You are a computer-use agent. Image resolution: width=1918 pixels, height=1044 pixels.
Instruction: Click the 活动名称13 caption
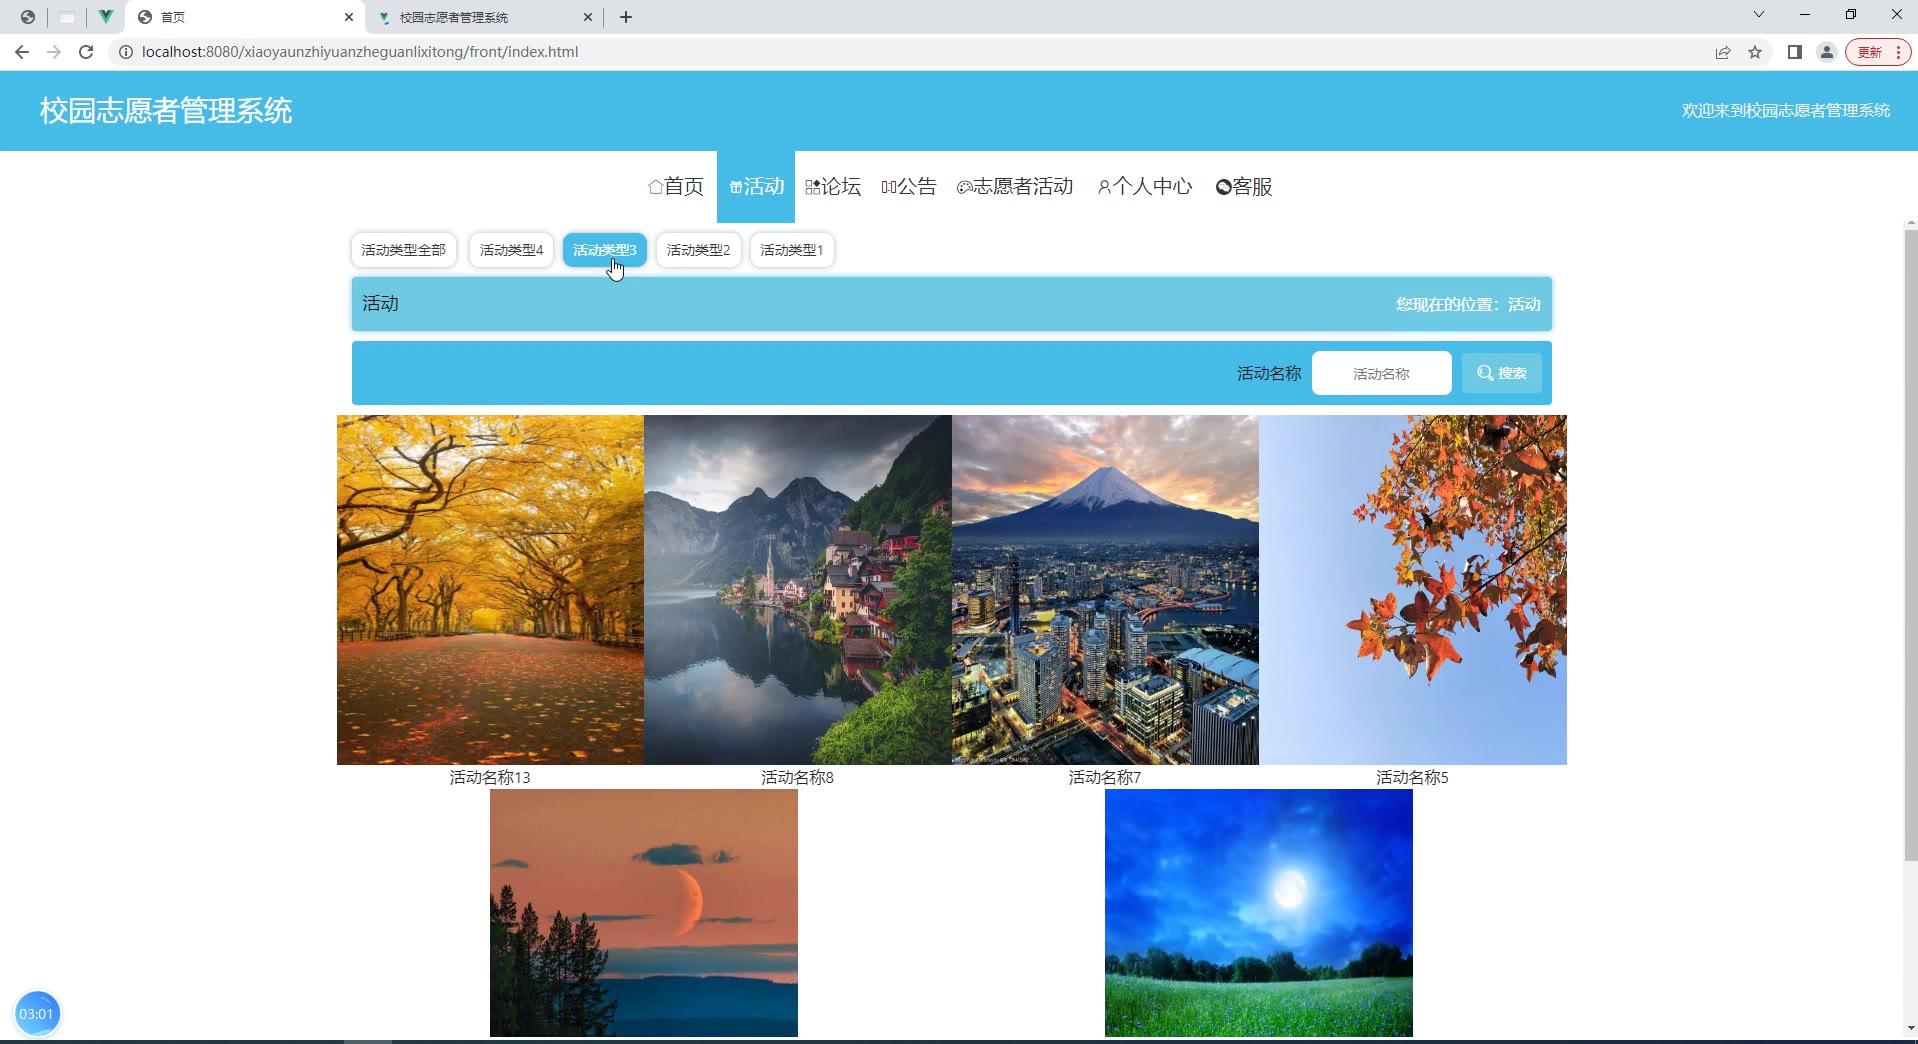pos(490,777)
